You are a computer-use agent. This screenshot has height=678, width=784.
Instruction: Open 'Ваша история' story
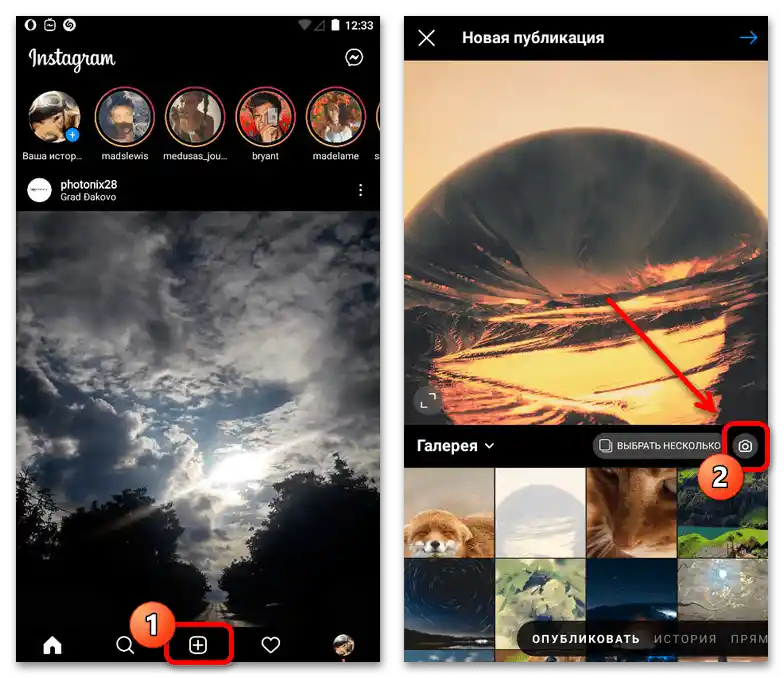[54, 116]
